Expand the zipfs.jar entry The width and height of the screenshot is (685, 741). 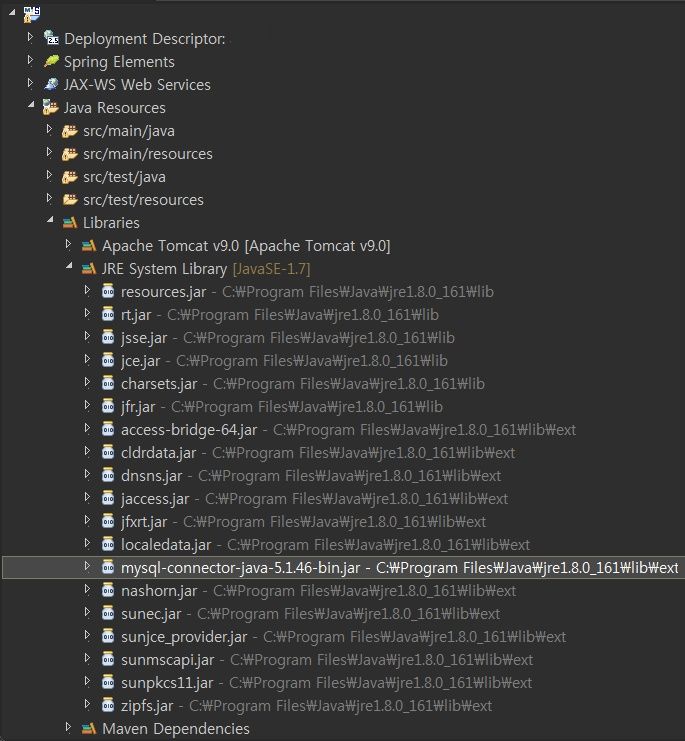(87, 703)
